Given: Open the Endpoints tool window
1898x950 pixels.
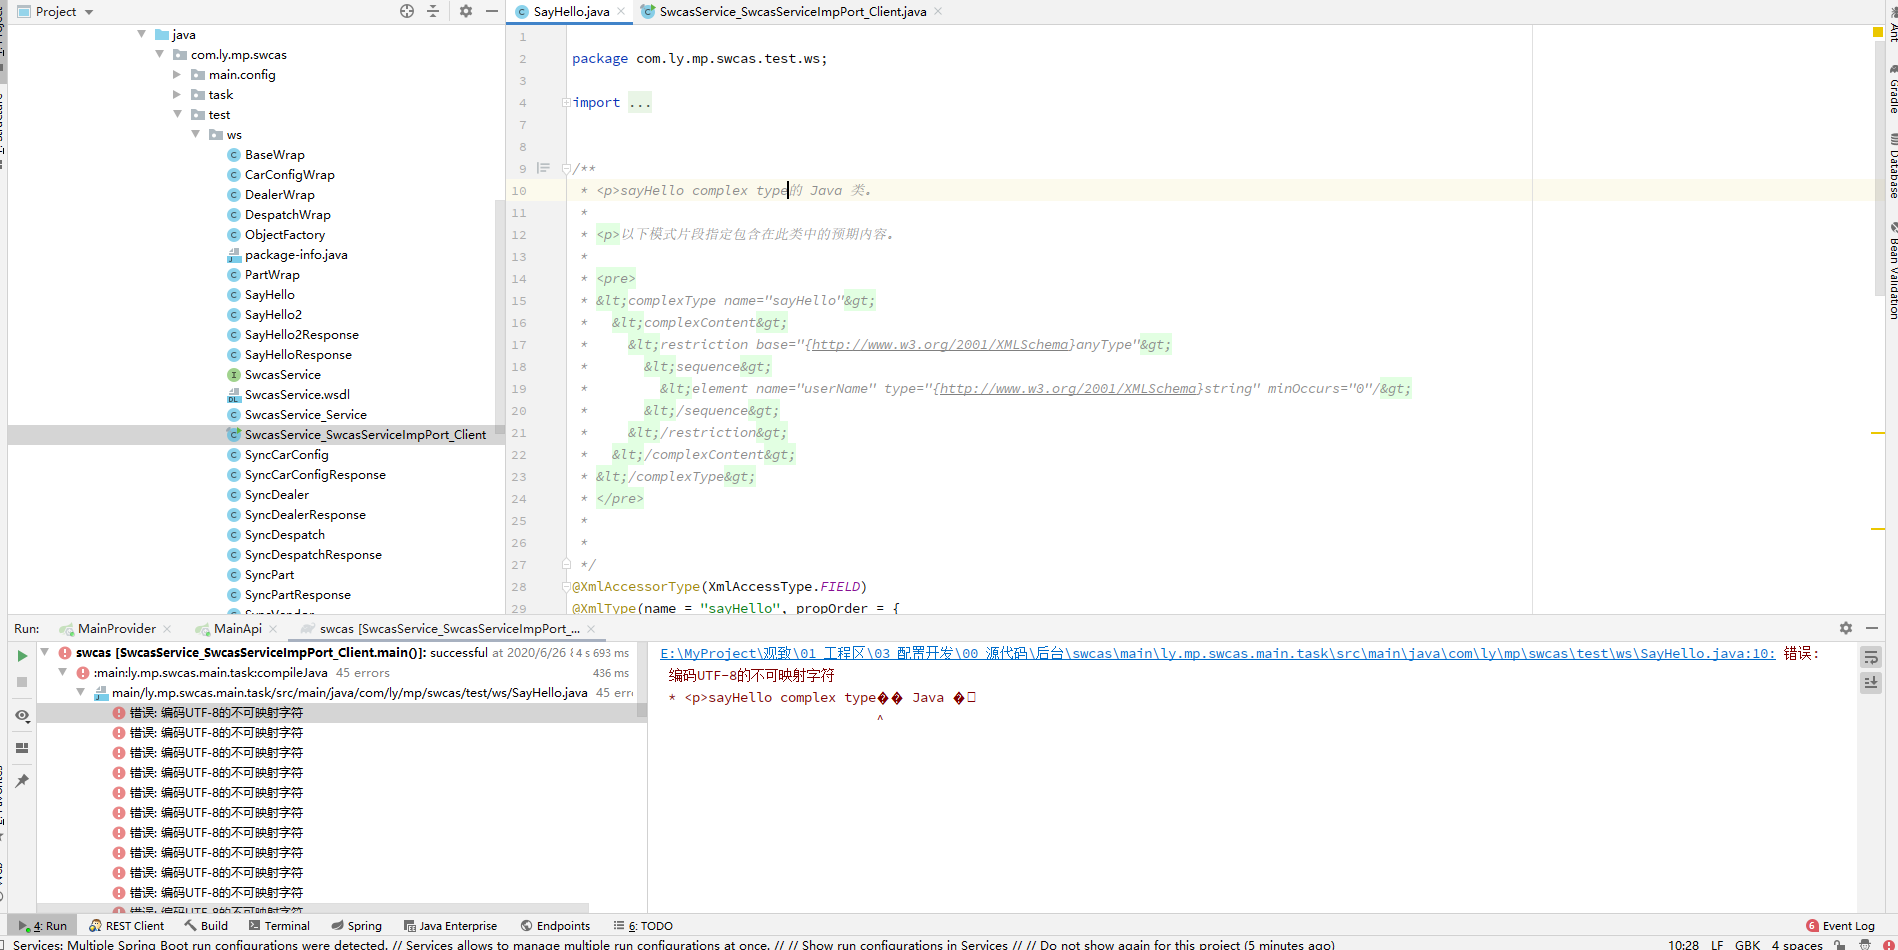Looking at the screenshot, I should point(555,926).
